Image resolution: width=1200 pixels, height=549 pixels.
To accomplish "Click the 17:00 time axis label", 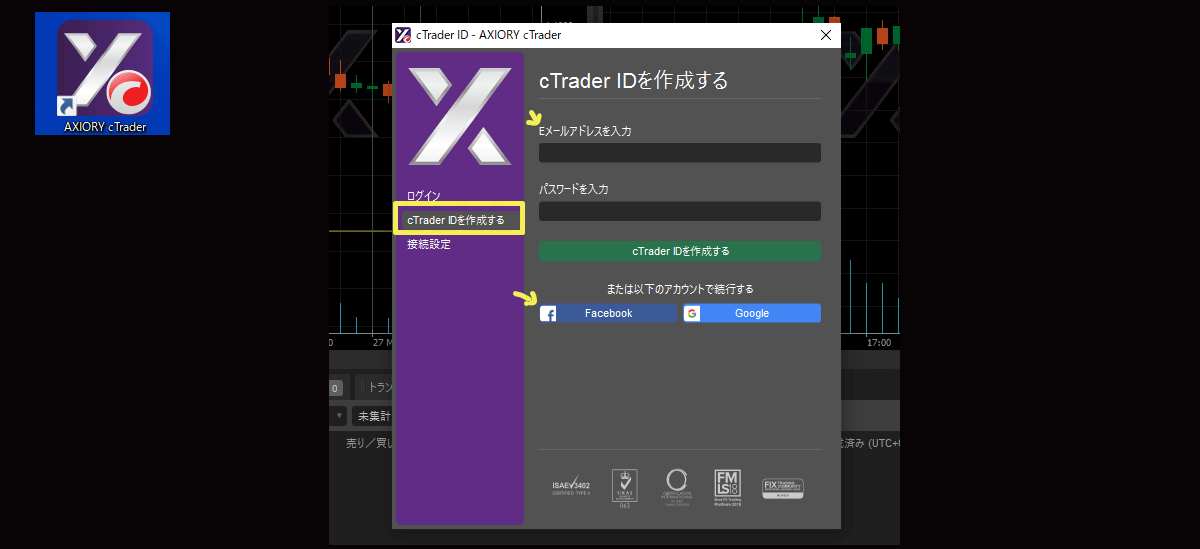I will coord(878,342).
